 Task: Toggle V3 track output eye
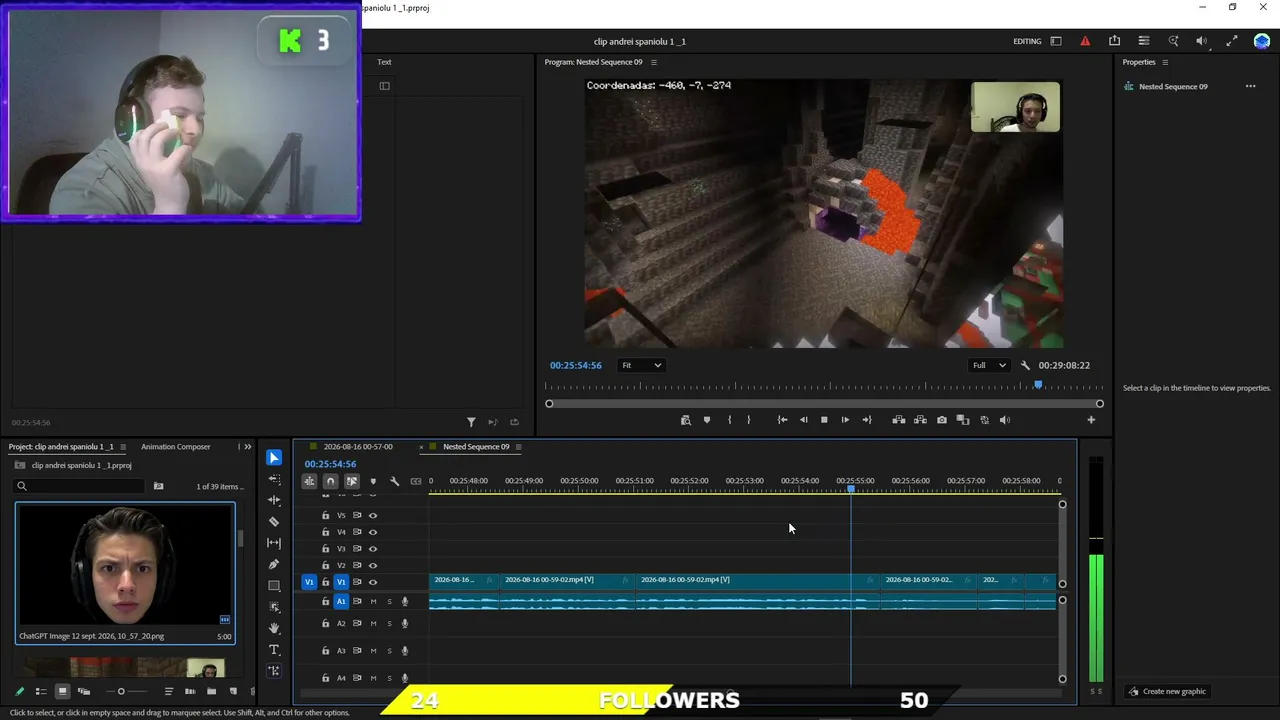point(373,548)
